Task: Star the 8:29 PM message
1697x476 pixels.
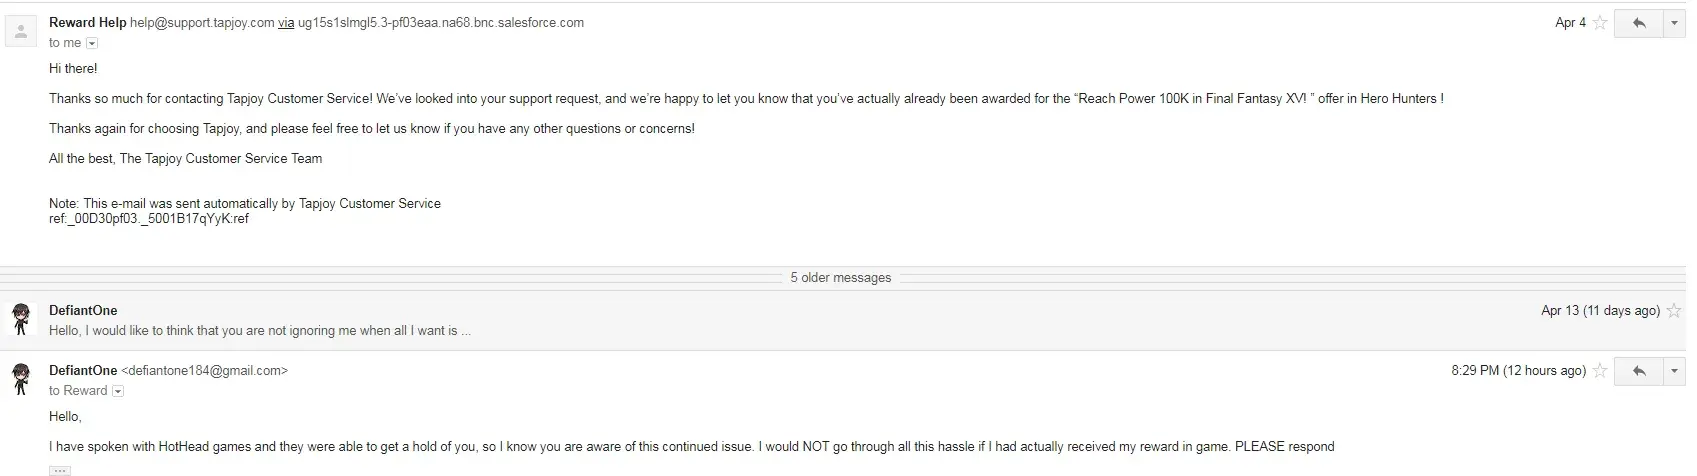Action: (1600, 371)
